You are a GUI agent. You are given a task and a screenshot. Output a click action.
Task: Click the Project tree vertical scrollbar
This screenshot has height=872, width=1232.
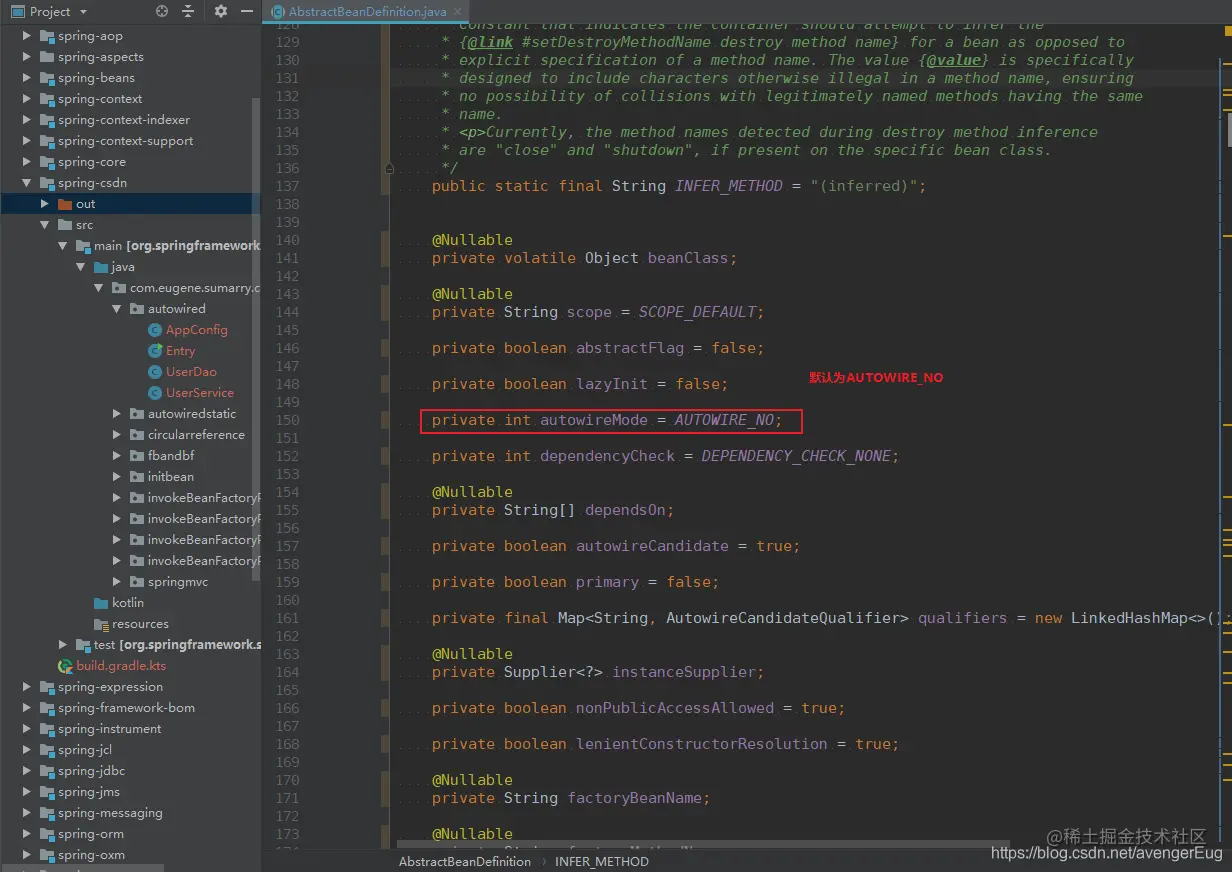point(256,339)
